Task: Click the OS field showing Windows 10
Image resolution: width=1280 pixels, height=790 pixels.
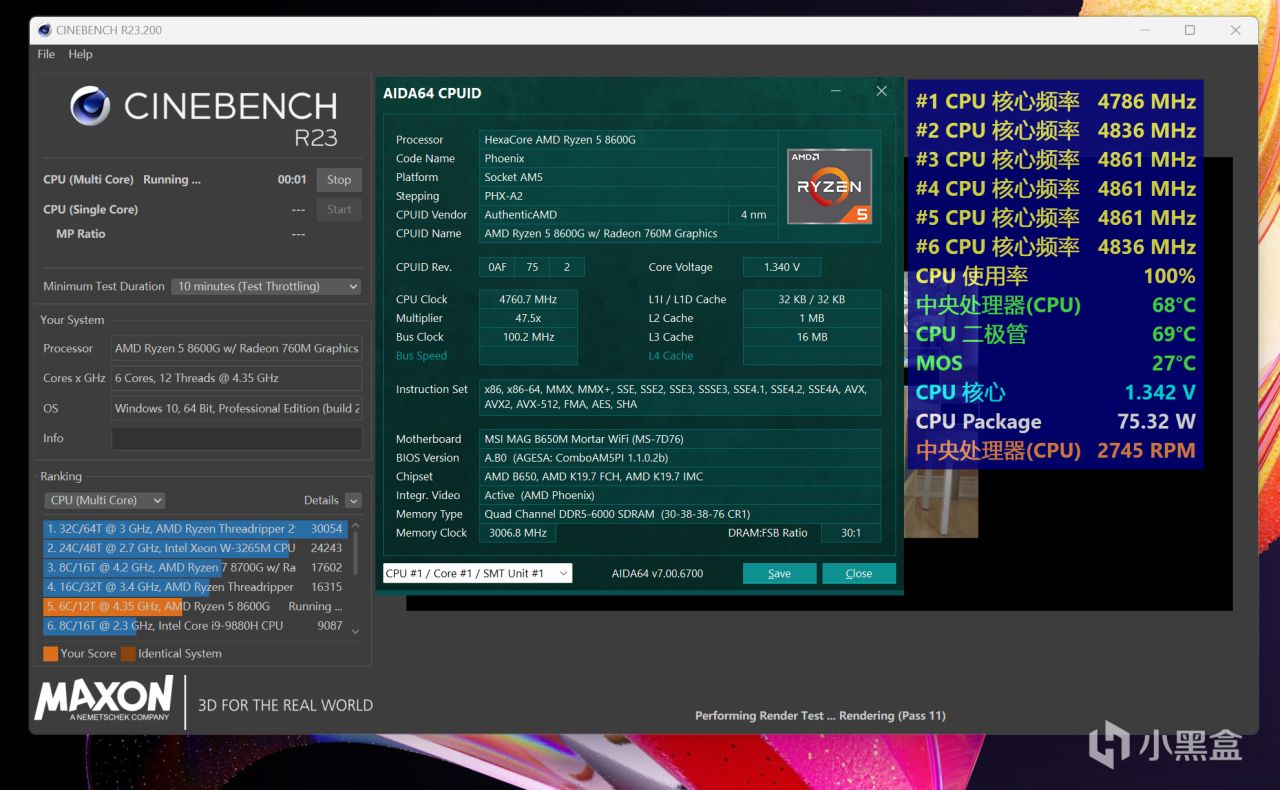Action: 237,408
